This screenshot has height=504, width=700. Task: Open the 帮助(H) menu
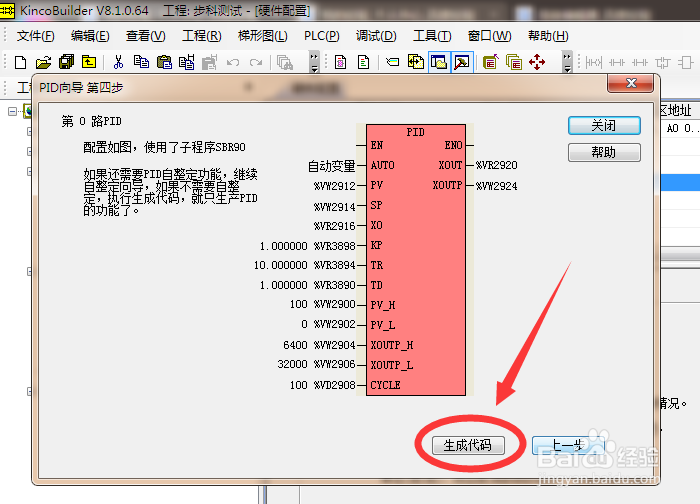pos(548,36)
